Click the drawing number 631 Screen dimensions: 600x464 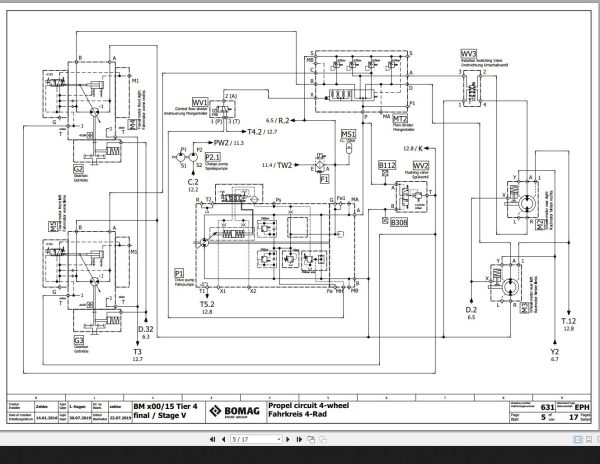(547, 407)
